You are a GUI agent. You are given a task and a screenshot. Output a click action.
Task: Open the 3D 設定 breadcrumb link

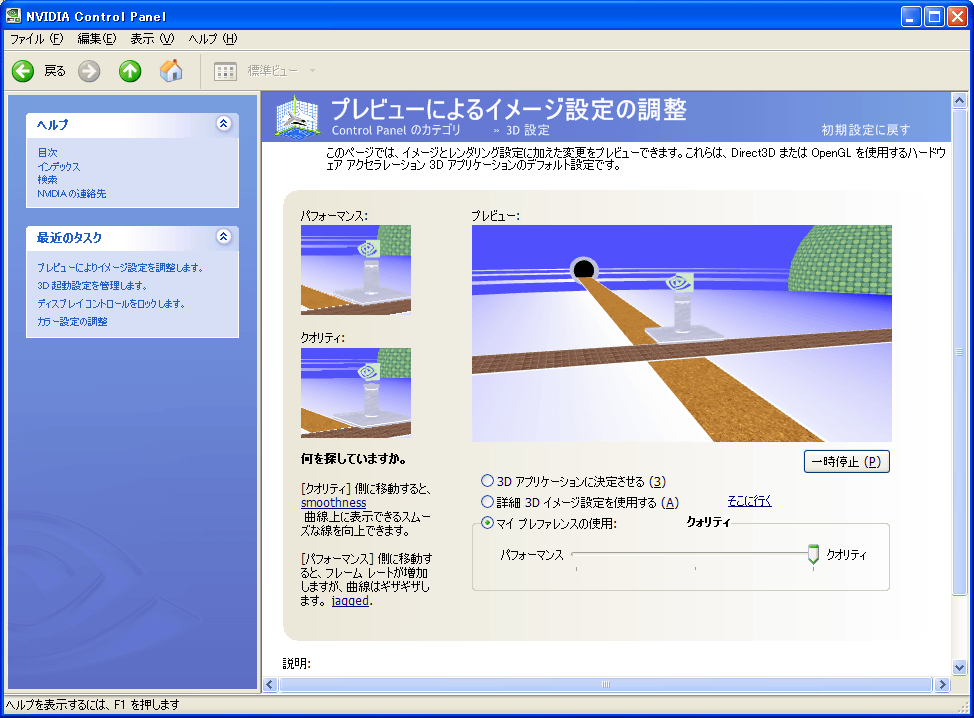click(x=528, y=130)
